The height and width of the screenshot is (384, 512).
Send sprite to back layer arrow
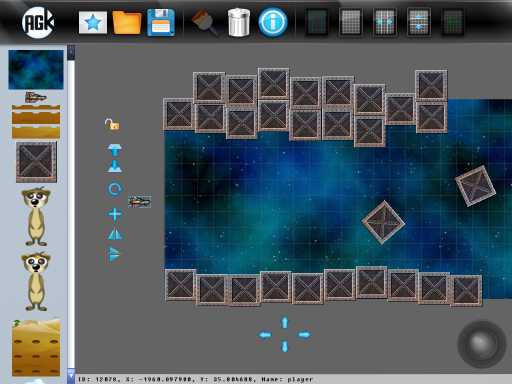pos(115,166)
